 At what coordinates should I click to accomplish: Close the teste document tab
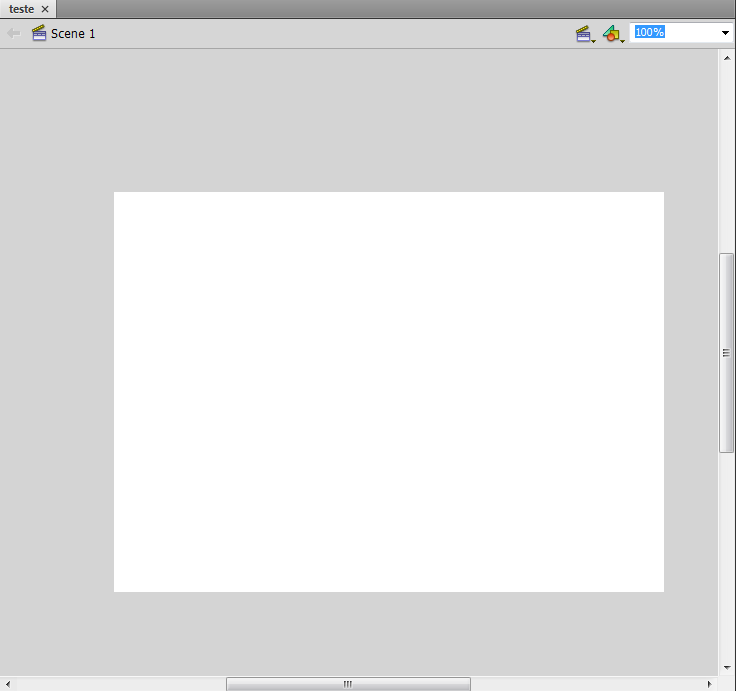click(45, 9)
